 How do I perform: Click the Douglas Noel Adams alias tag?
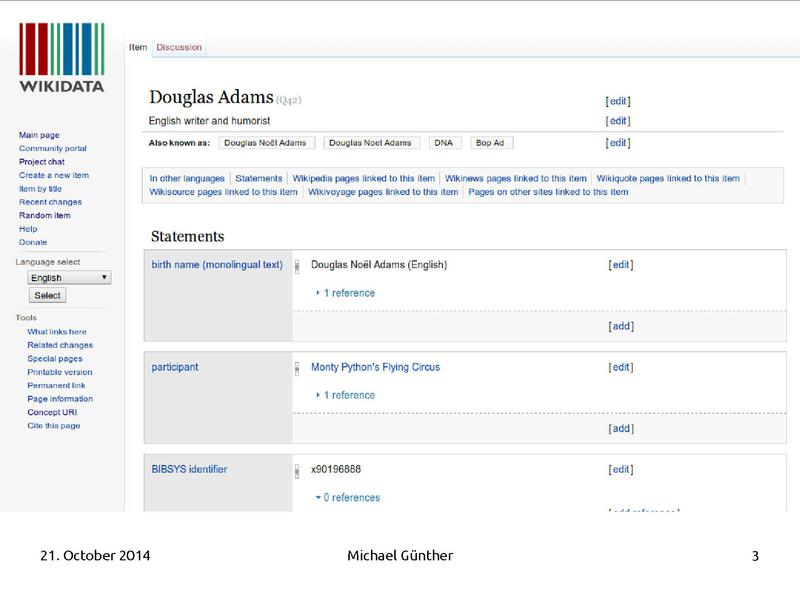pos(370,143)
